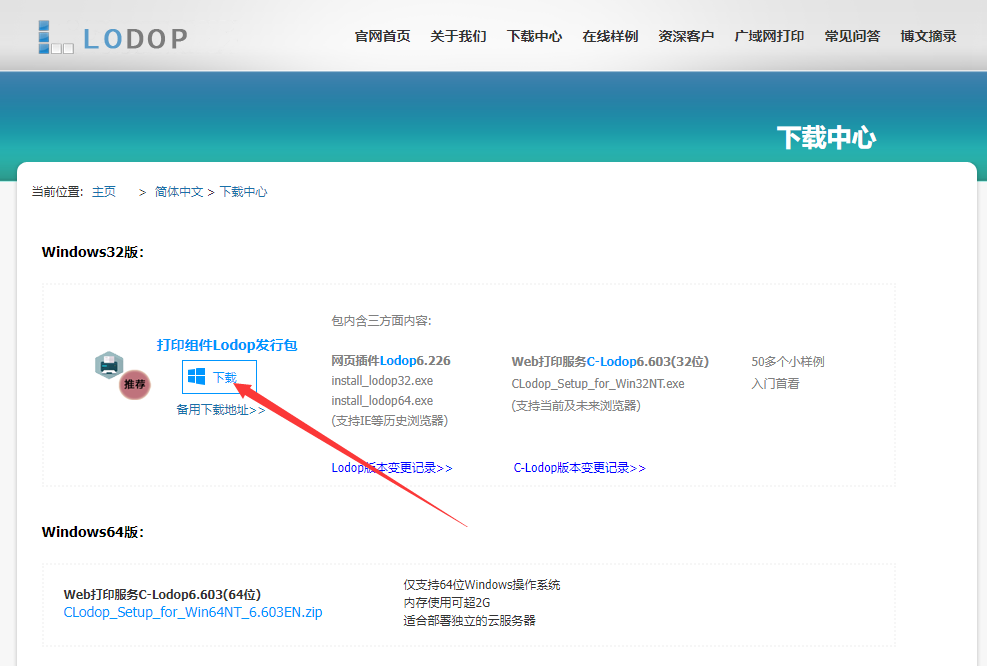Click the LODOP logo
The image size is (987, 666).
tap(113, 37)
